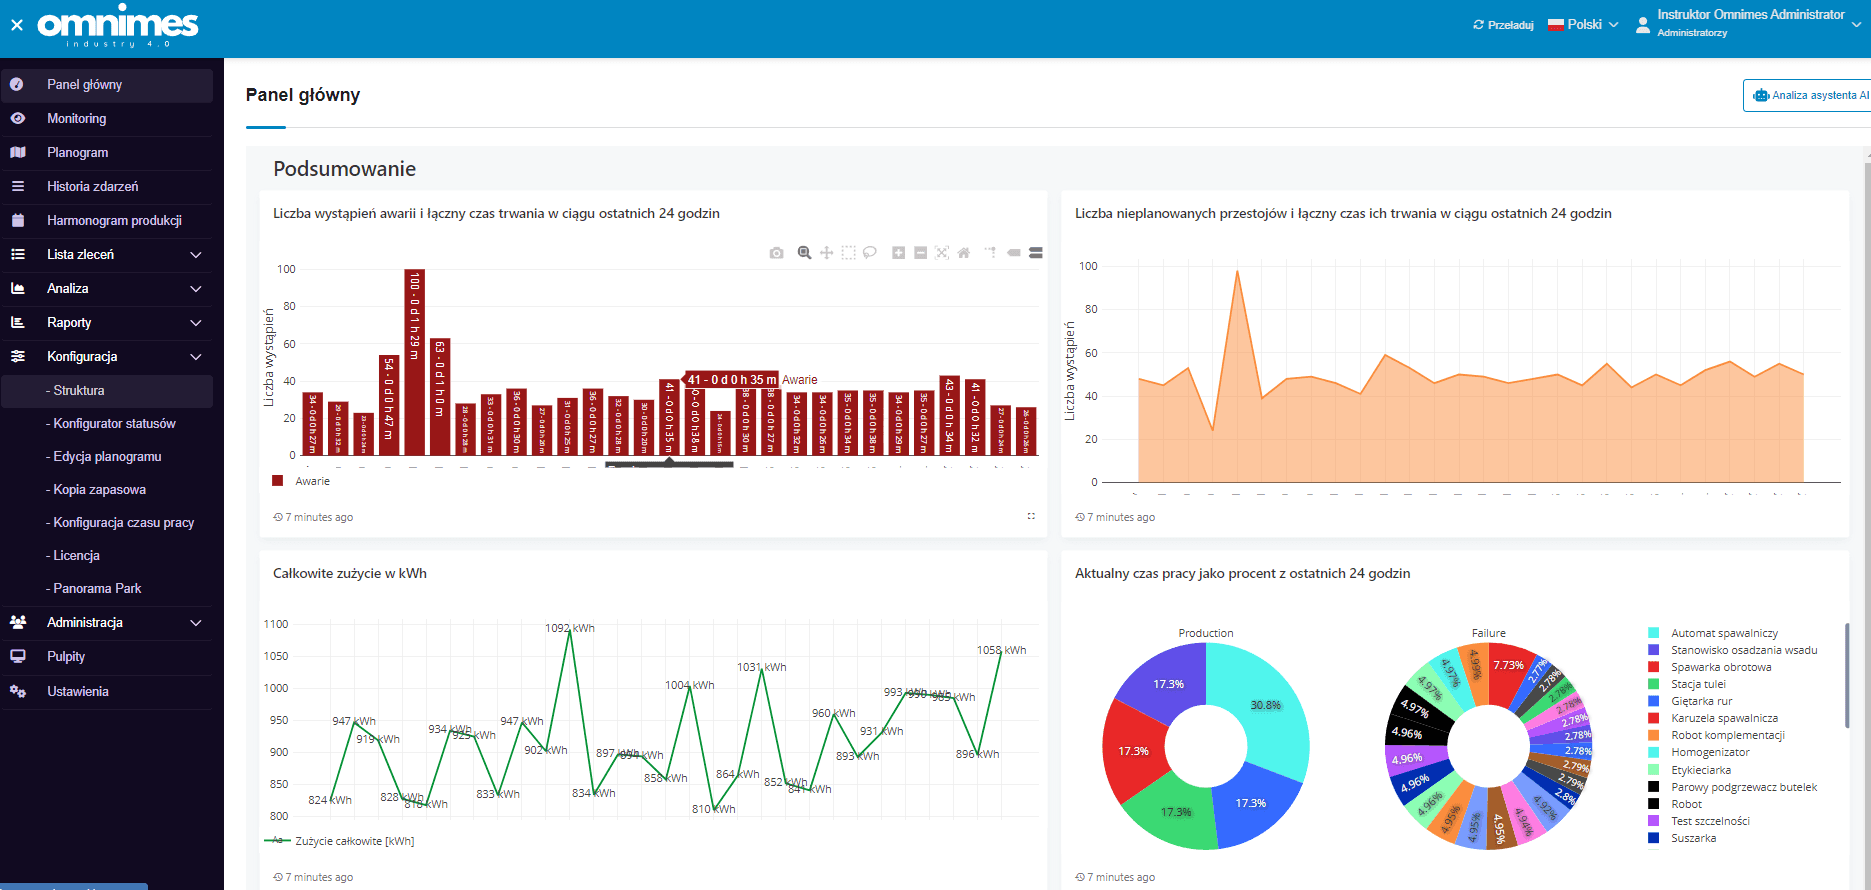Viewport: 1871px width, 890px height.
Task: Click the Przeładuj reload button
Action: 1503,25
